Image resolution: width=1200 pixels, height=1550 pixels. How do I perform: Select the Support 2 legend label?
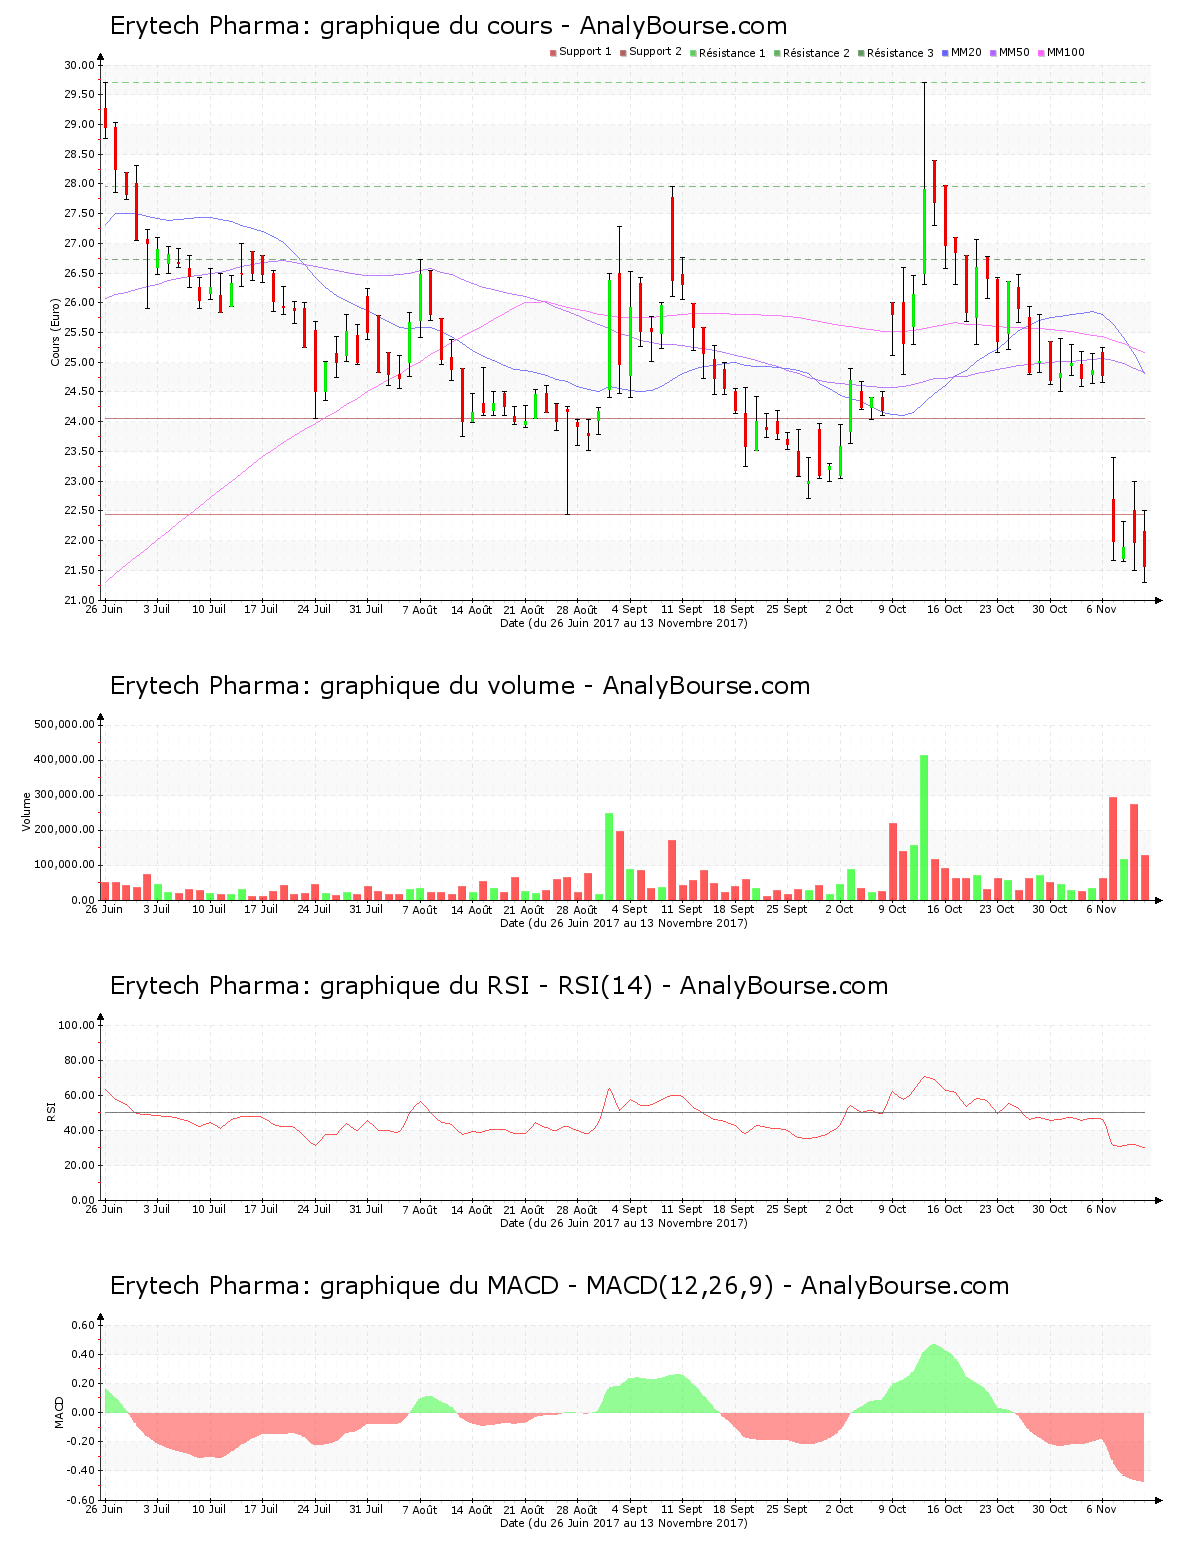(655, 52)
